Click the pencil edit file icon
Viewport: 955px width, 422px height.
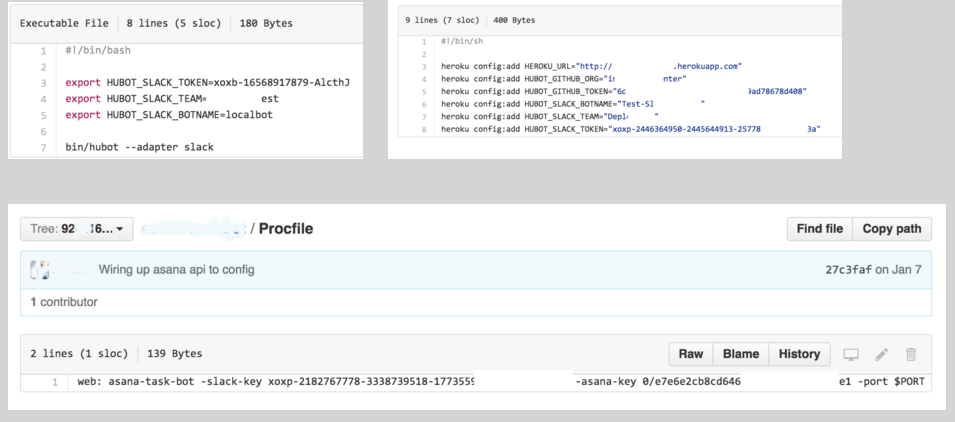coord(881,354)
